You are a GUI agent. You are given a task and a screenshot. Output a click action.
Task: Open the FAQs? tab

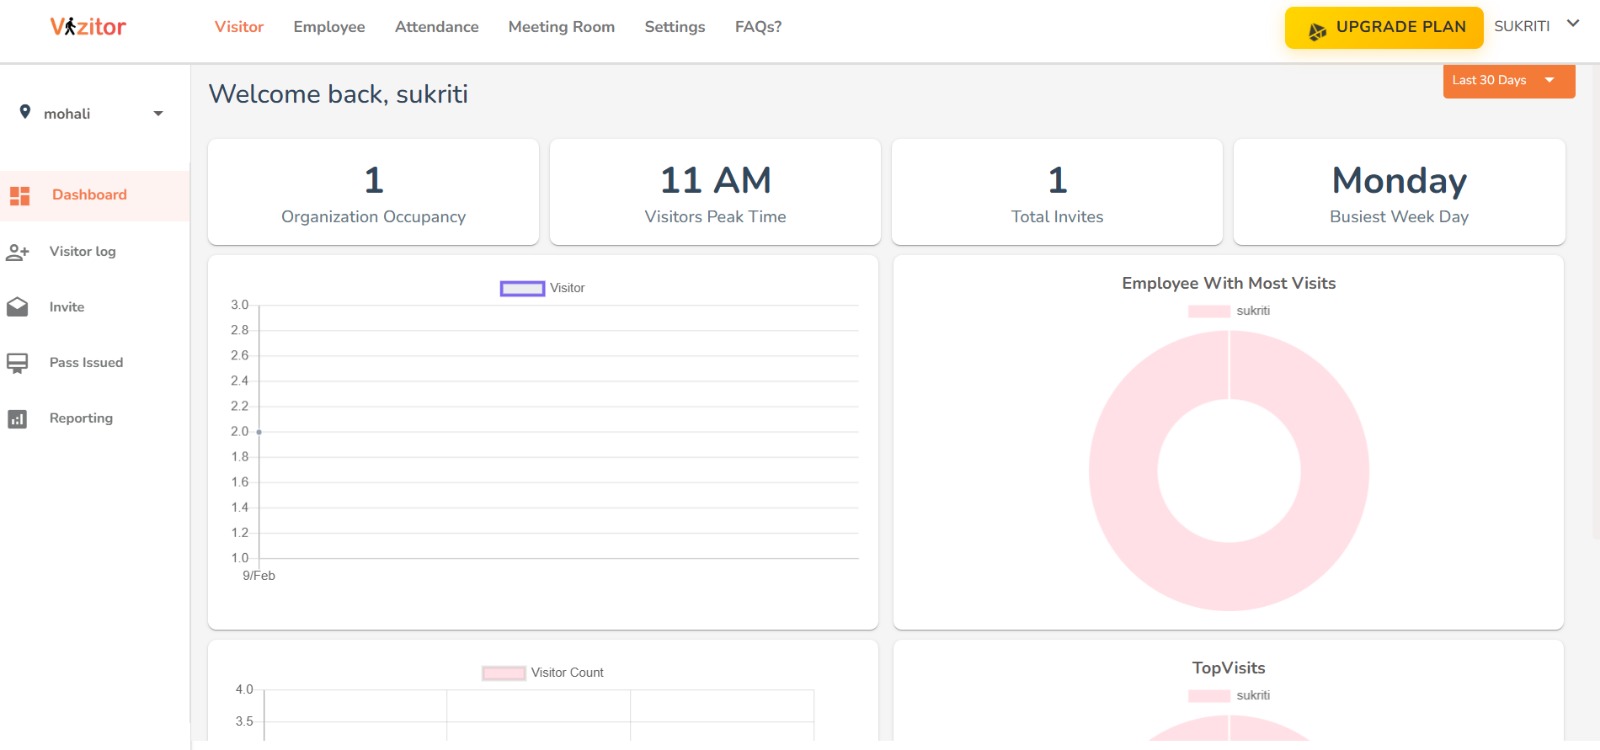[x=758, y=27]
